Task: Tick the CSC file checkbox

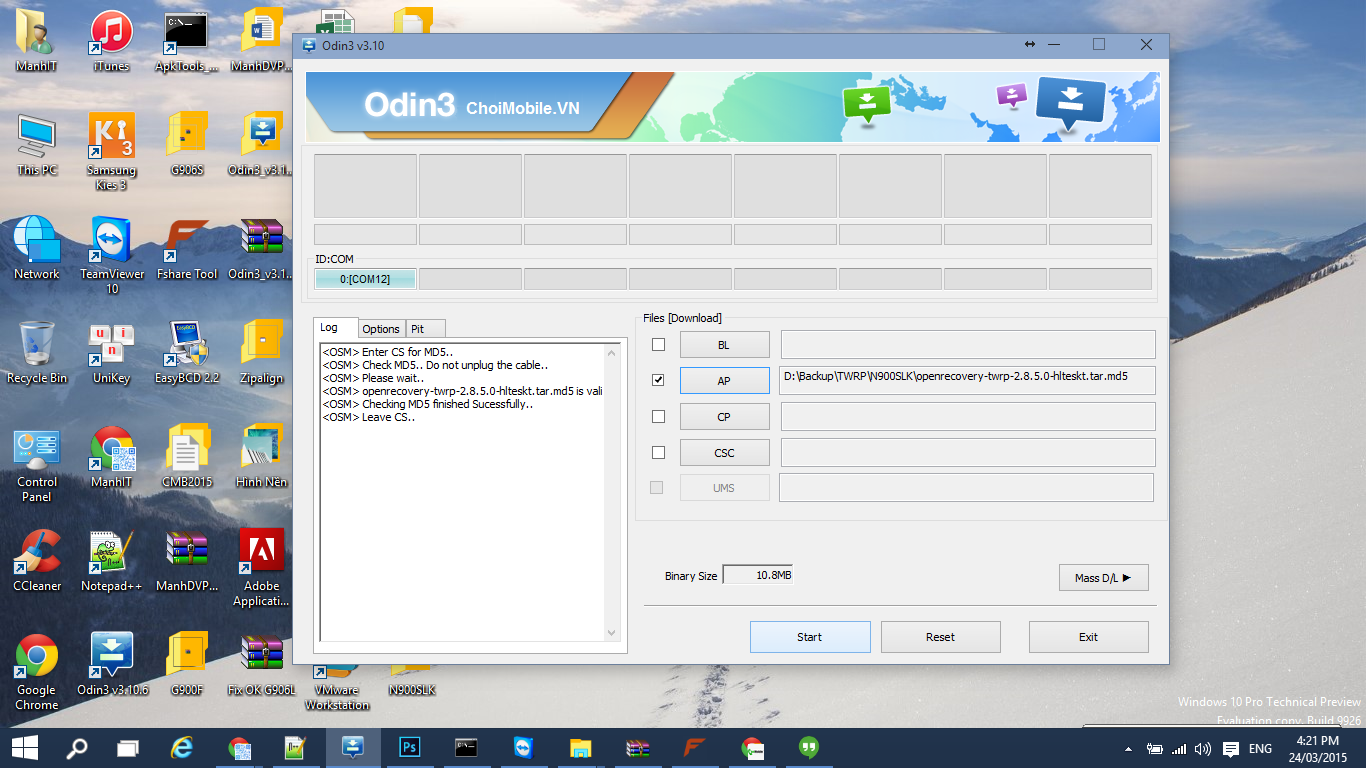Action: point(658,453)
